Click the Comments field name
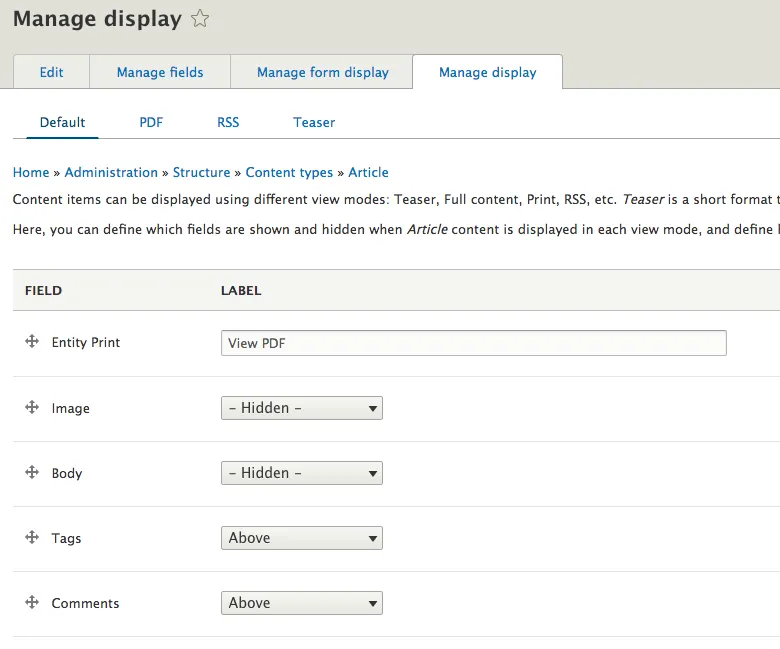The height and width of the screenshot is (649, 780). (85, 603)
